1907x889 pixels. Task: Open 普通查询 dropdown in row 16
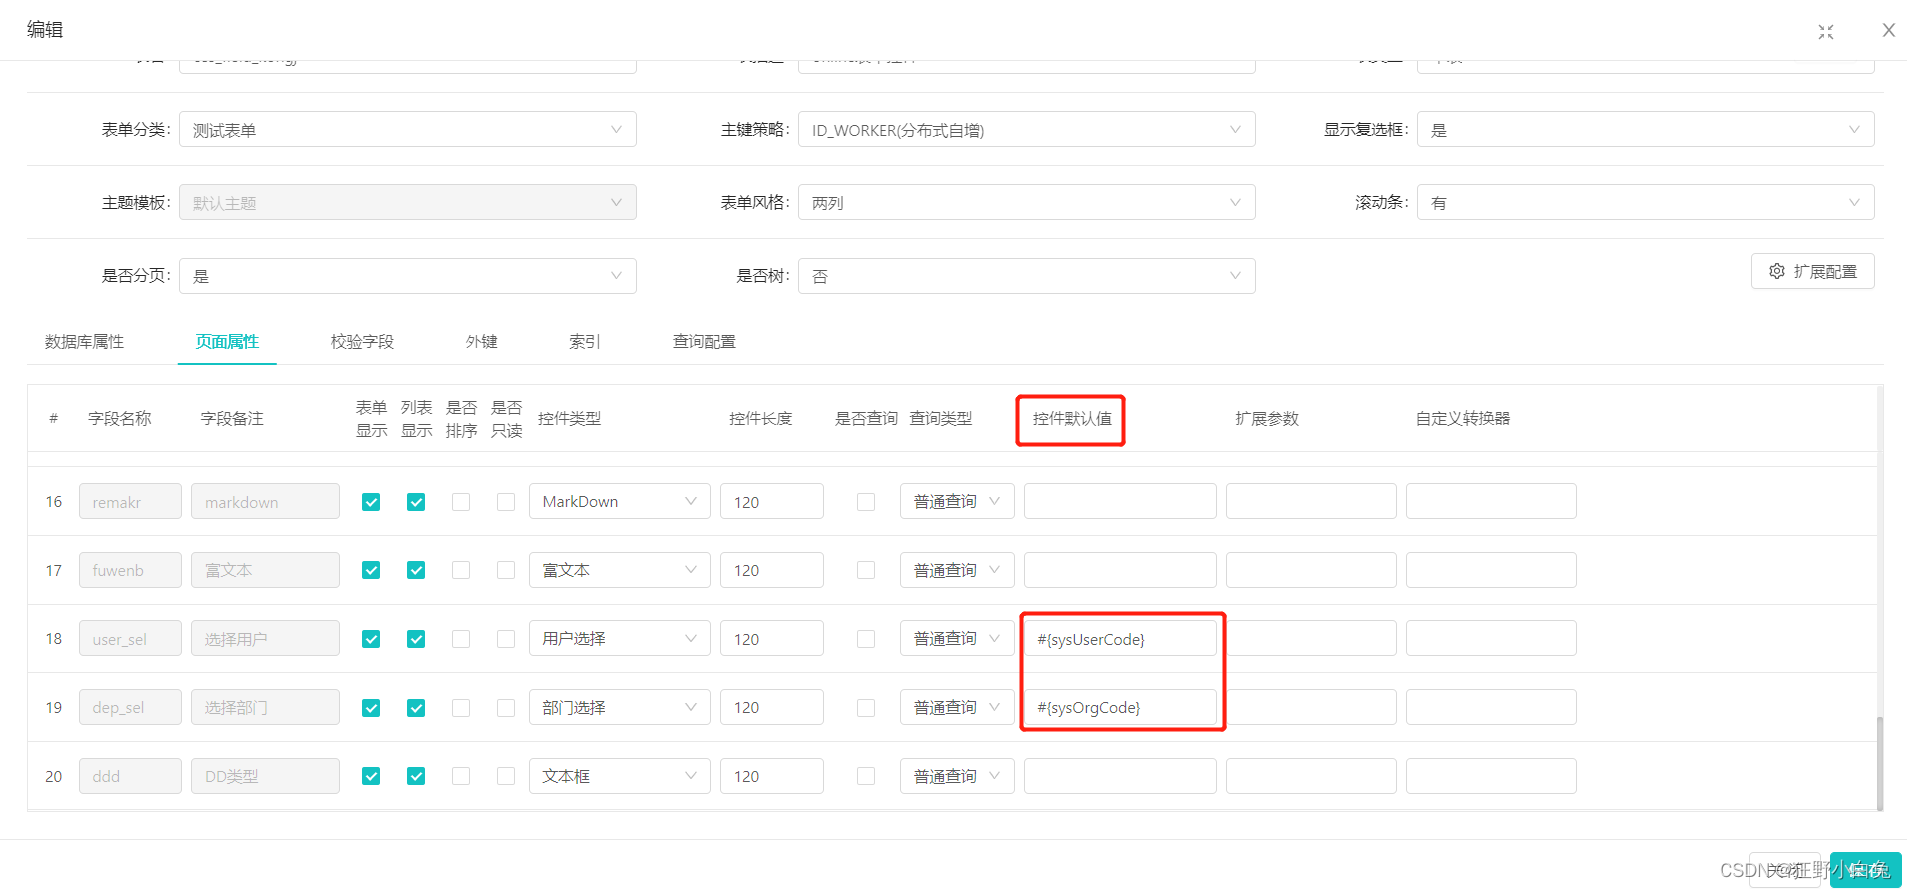957,501
